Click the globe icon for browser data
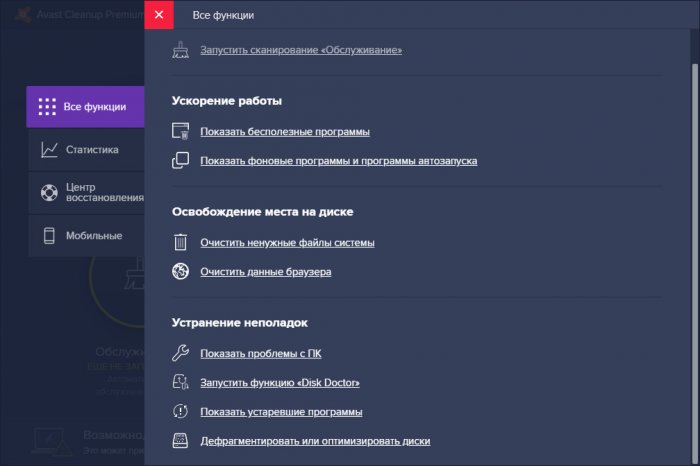Viewport: 700px width, 466px height. pos(181,271)
